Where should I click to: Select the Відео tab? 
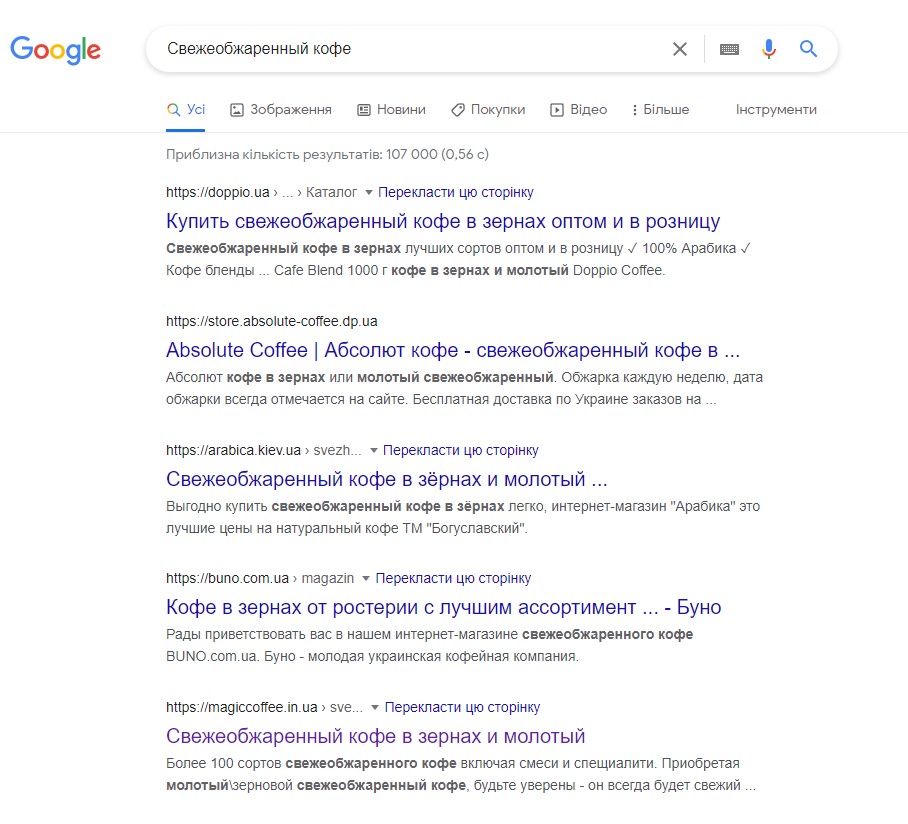tap(579, 110)
